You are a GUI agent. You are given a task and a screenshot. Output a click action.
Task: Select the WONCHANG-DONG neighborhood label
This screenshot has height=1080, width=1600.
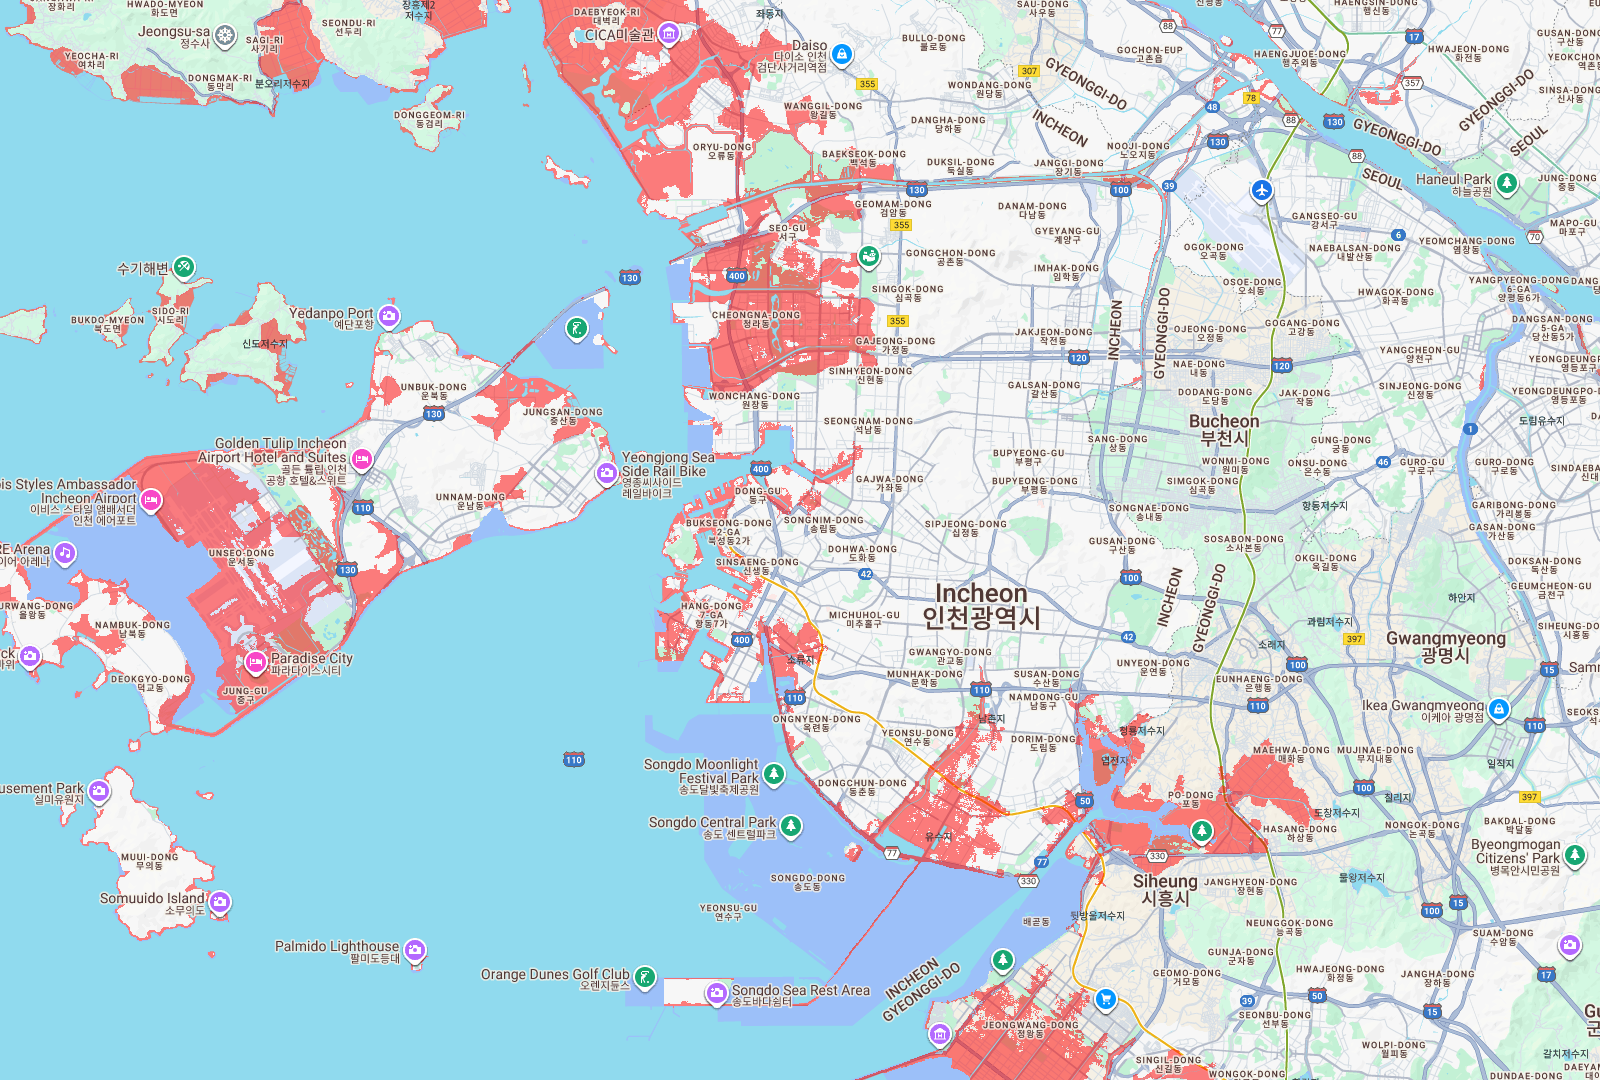click(x=755, y=400)
